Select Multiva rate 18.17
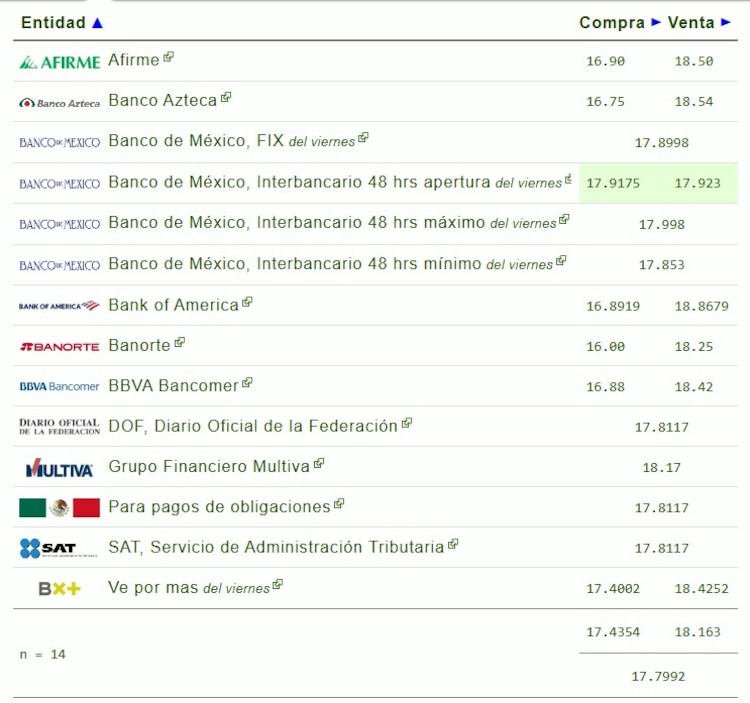 coord(662,468)
